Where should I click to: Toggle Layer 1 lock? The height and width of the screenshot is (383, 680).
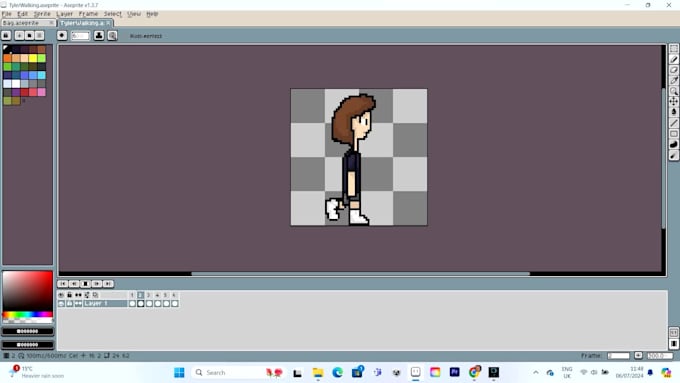69,304
